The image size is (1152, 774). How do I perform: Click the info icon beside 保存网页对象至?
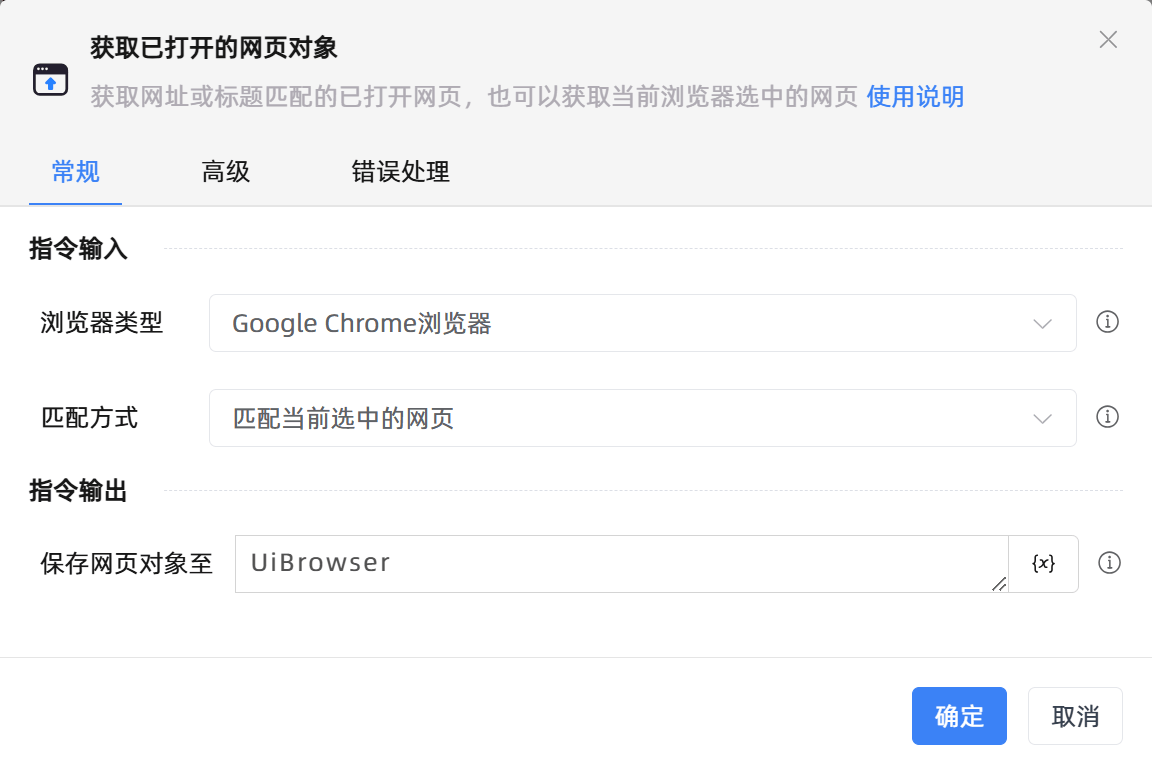pos(1108,563)
